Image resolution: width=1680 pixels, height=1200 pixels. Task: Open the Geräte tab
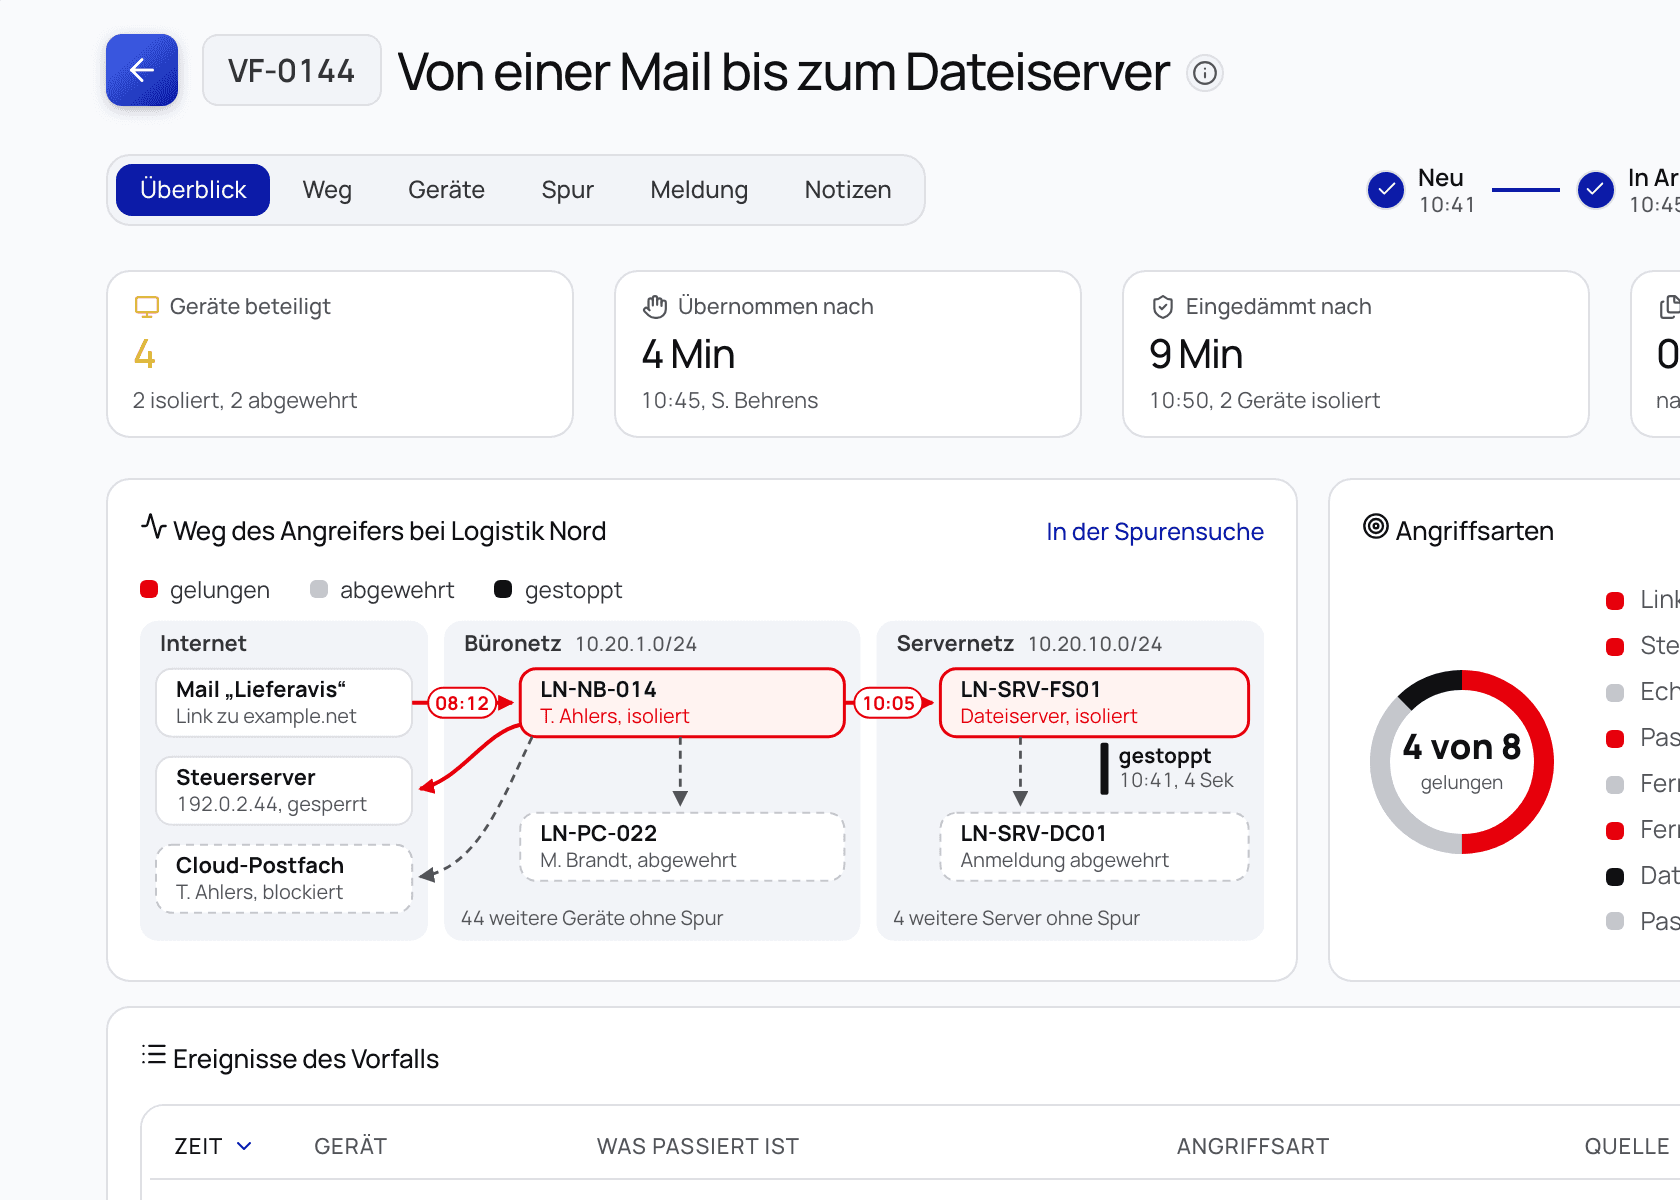pos(446,190)
